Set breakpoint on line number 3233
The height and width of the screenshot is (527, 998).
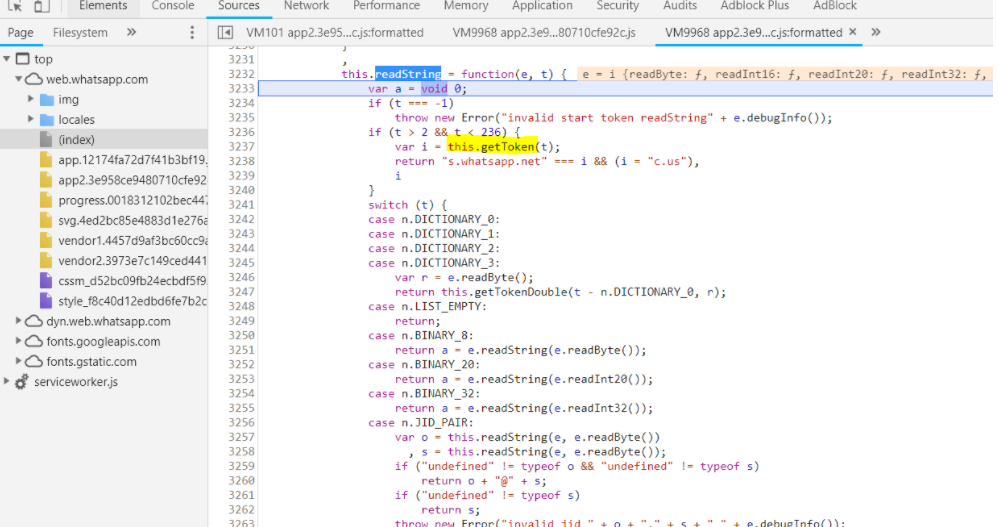[241, 88]
